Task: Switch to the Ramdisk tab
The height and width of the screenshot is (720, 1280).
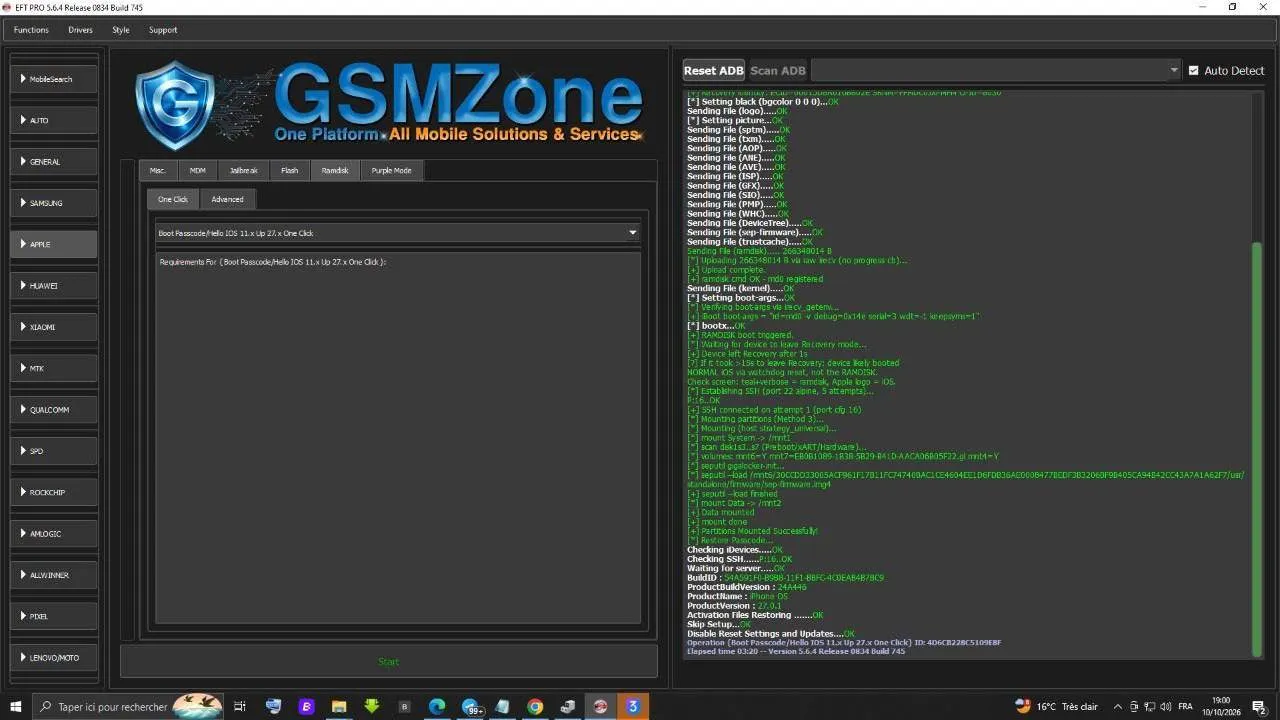Action: click(335, 170)
